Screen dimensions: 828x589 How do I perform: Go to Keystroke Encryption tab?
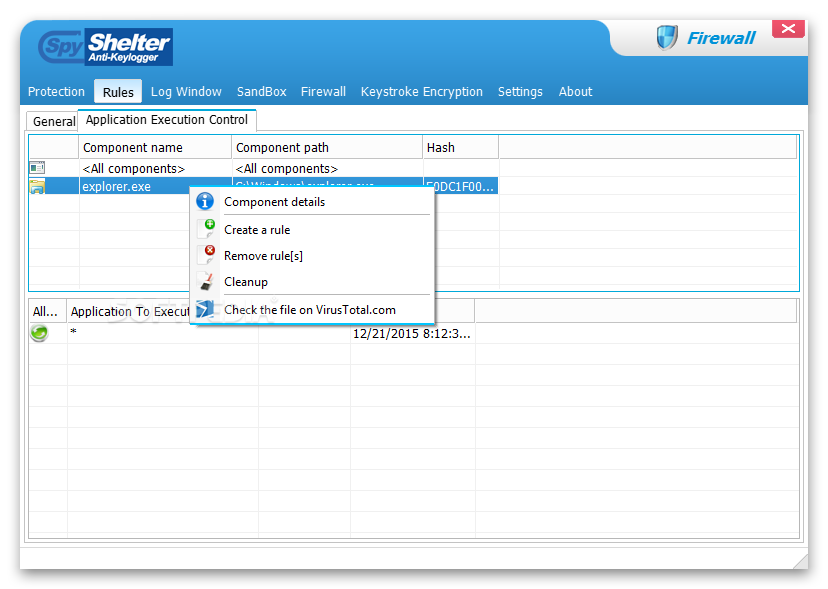[421, 91]
